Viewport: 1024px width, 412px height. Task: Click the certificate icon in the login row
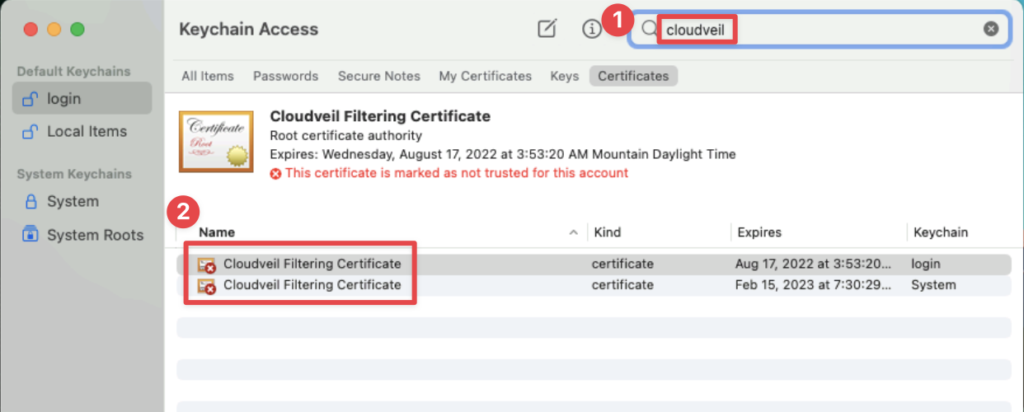[207, 264]
